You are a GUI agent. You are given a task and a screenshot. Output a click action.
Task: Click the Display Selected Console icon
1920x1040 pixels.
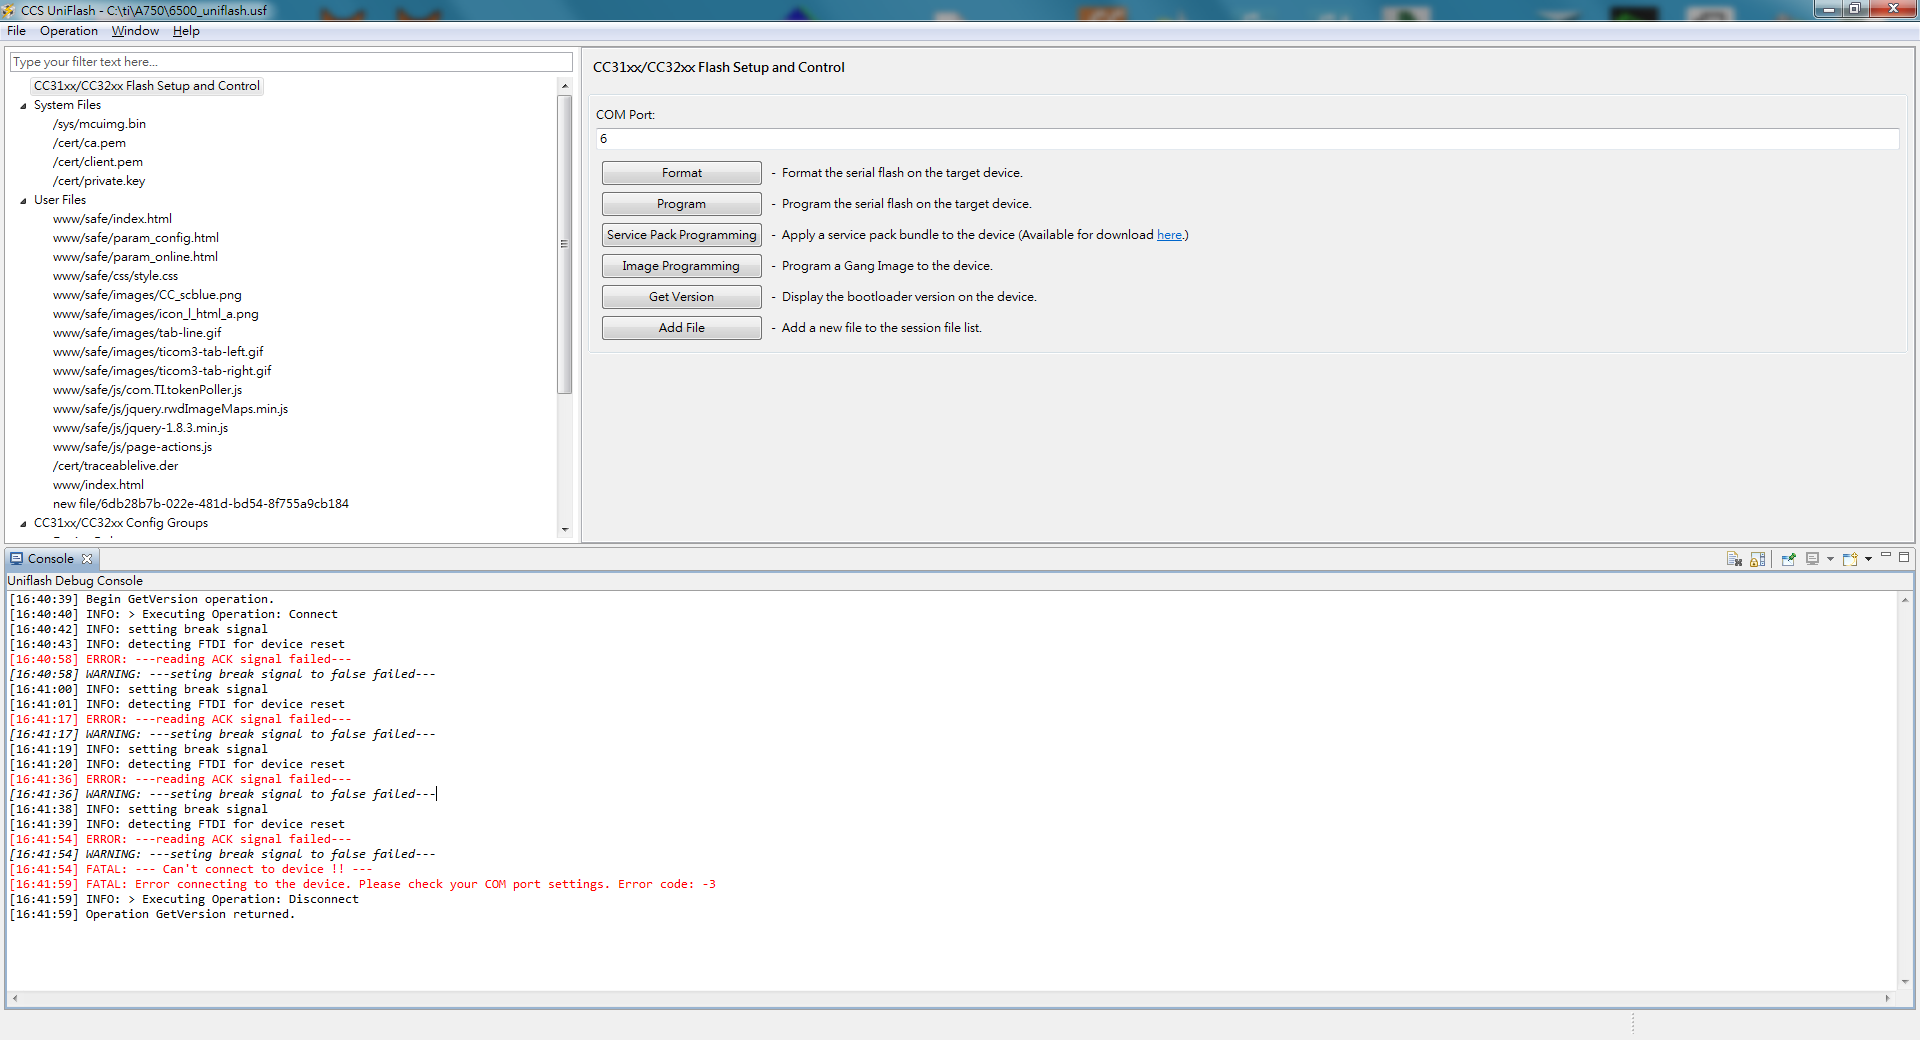point(1812,559)
